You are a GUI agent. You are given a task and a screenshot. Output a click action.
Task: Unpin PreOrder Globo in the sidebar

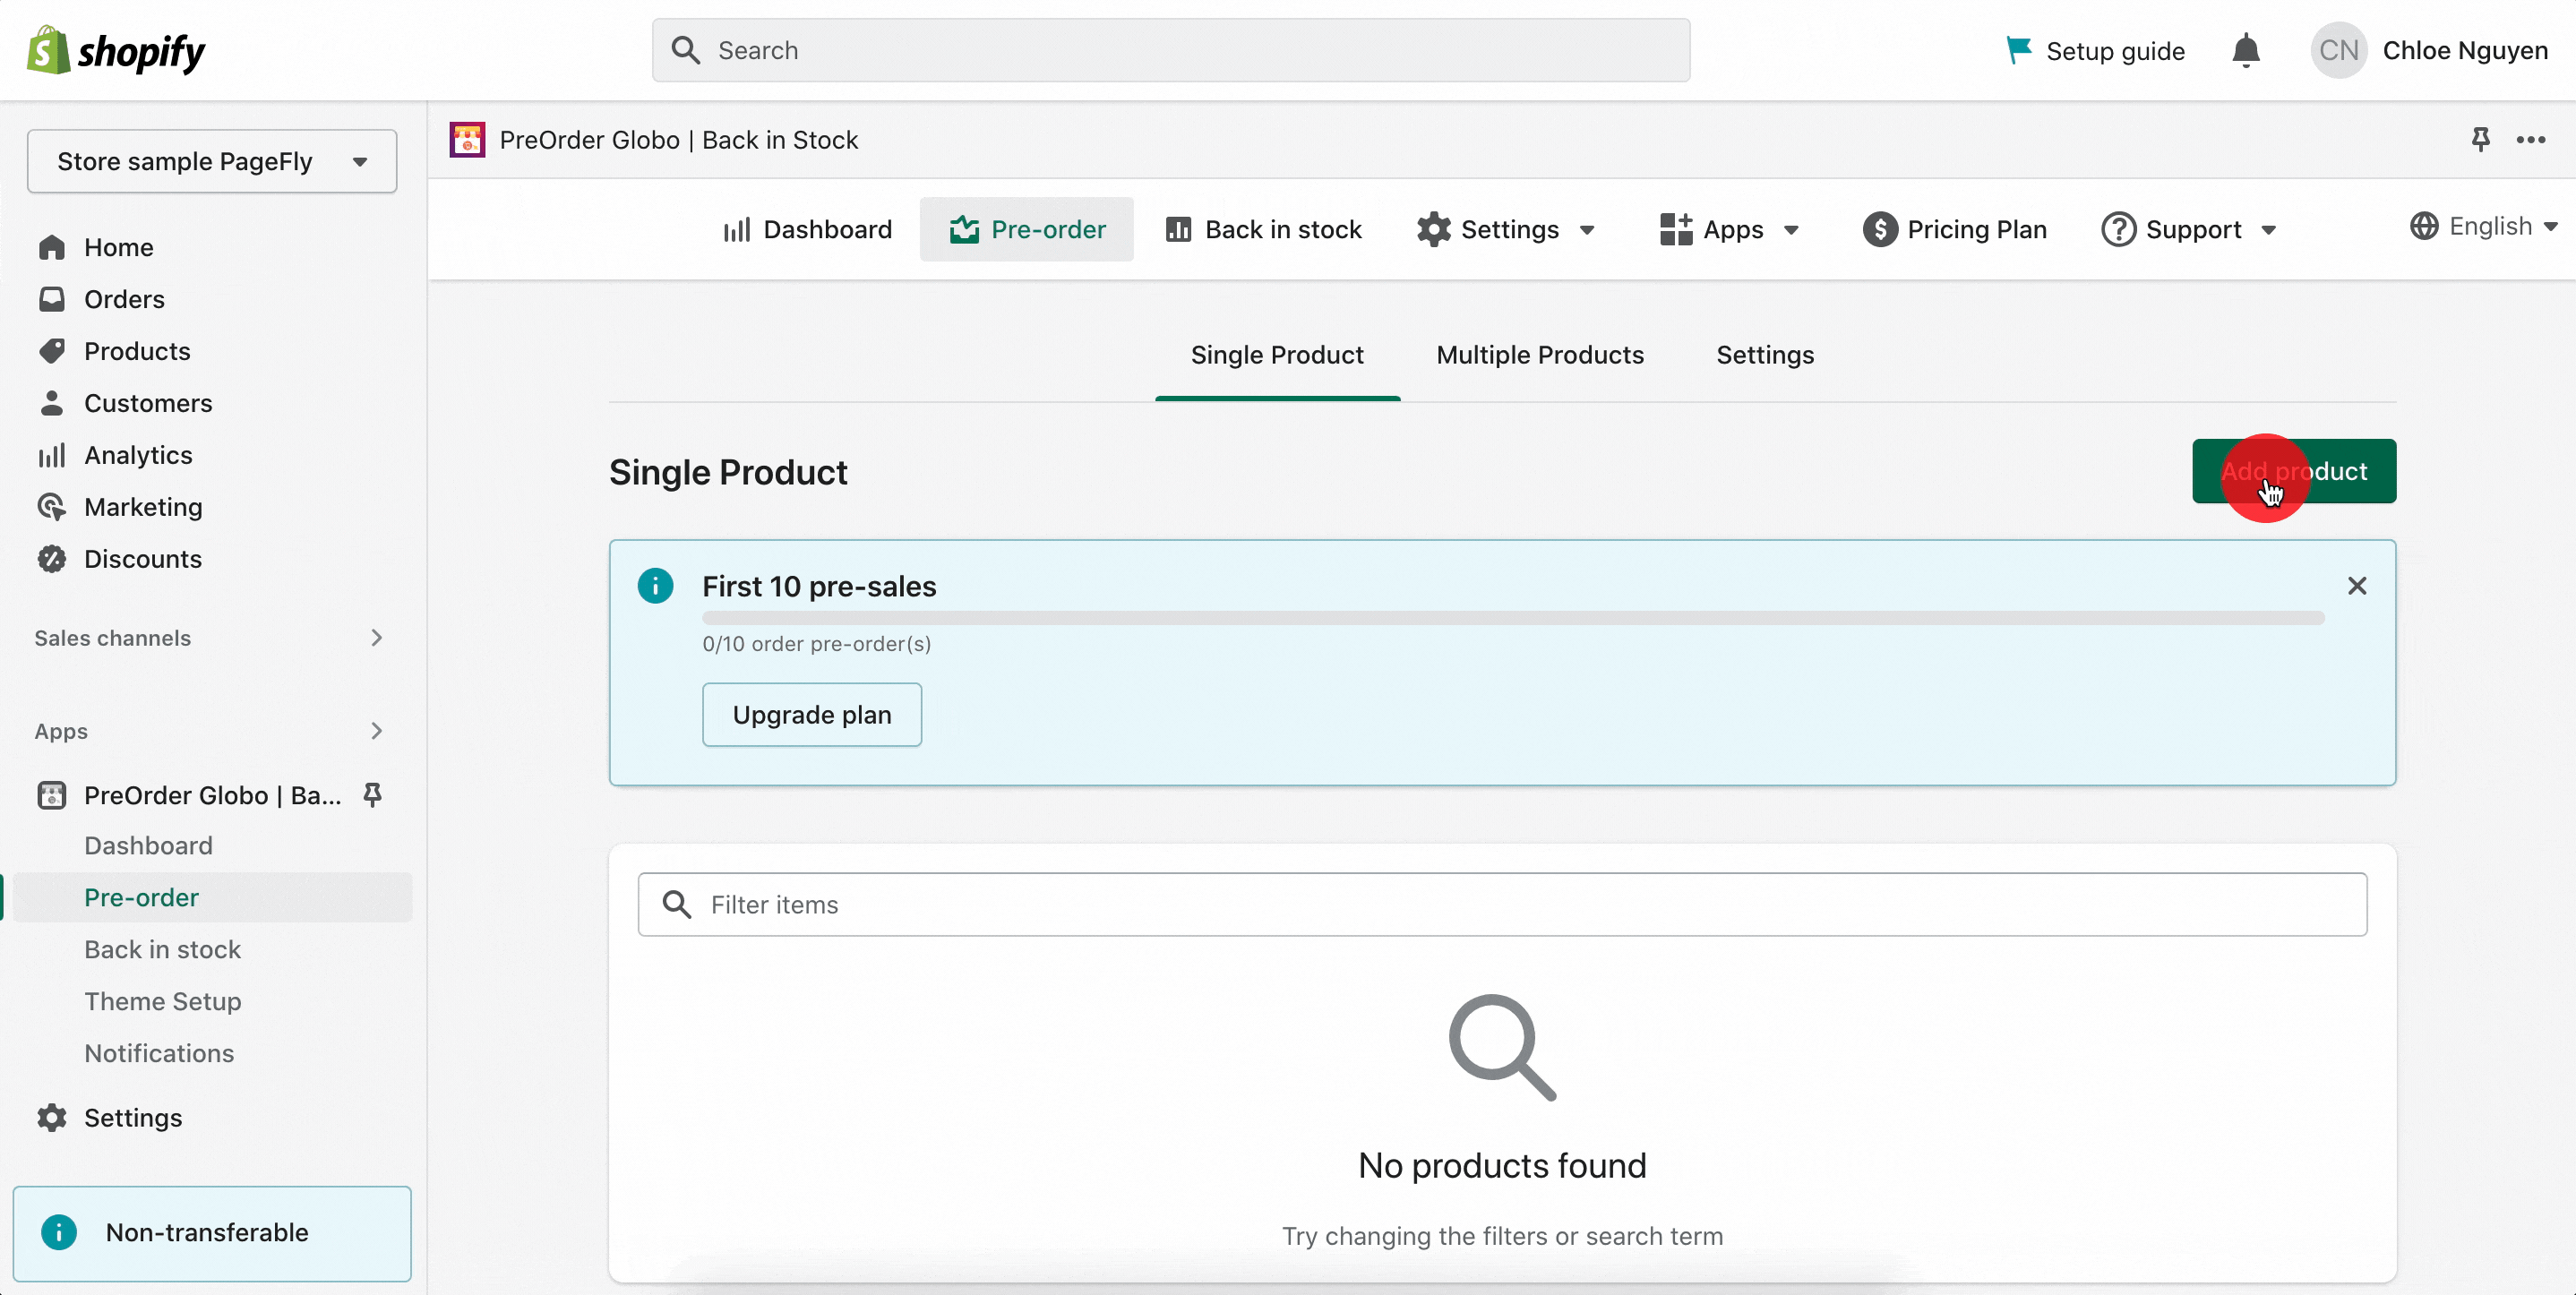coord(372,795)
